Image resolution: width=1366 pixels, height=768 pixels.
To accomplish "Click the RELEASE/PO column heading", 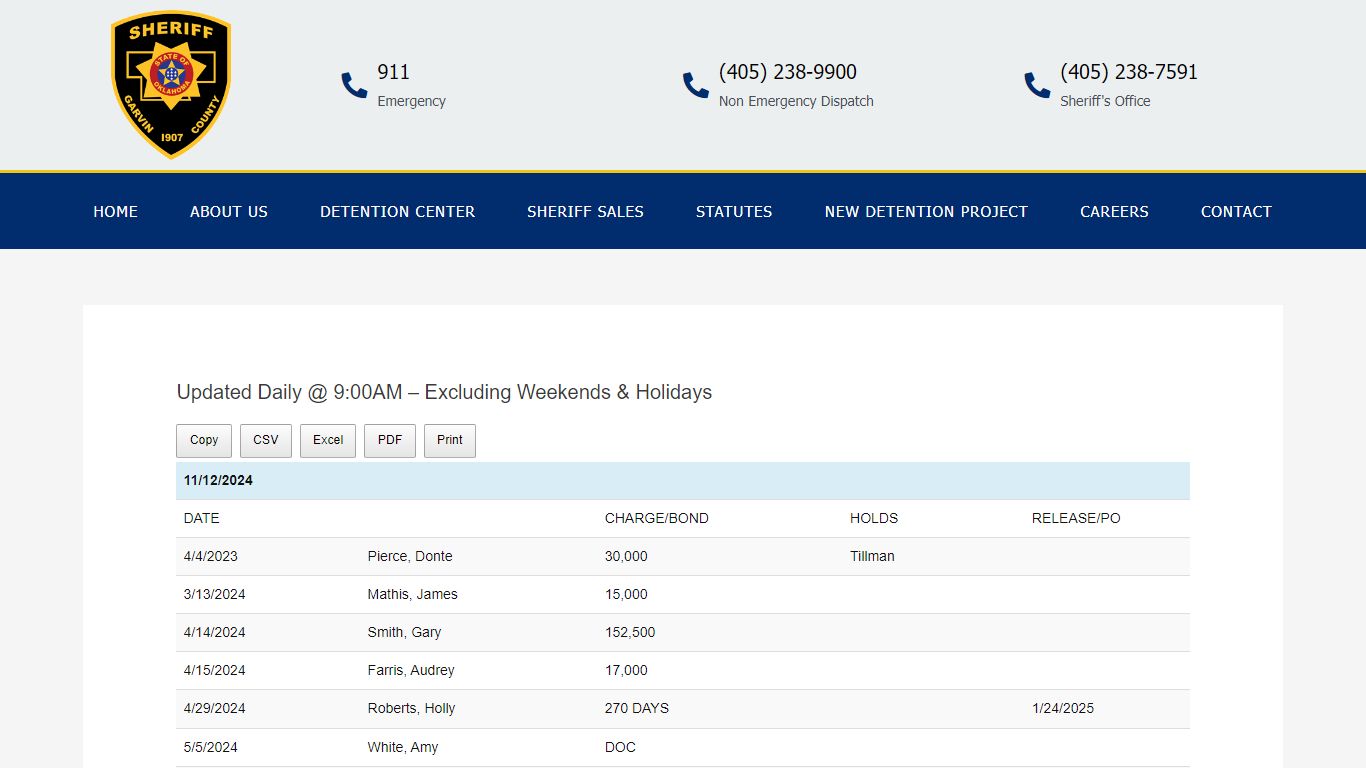I will click(1076, 519).
